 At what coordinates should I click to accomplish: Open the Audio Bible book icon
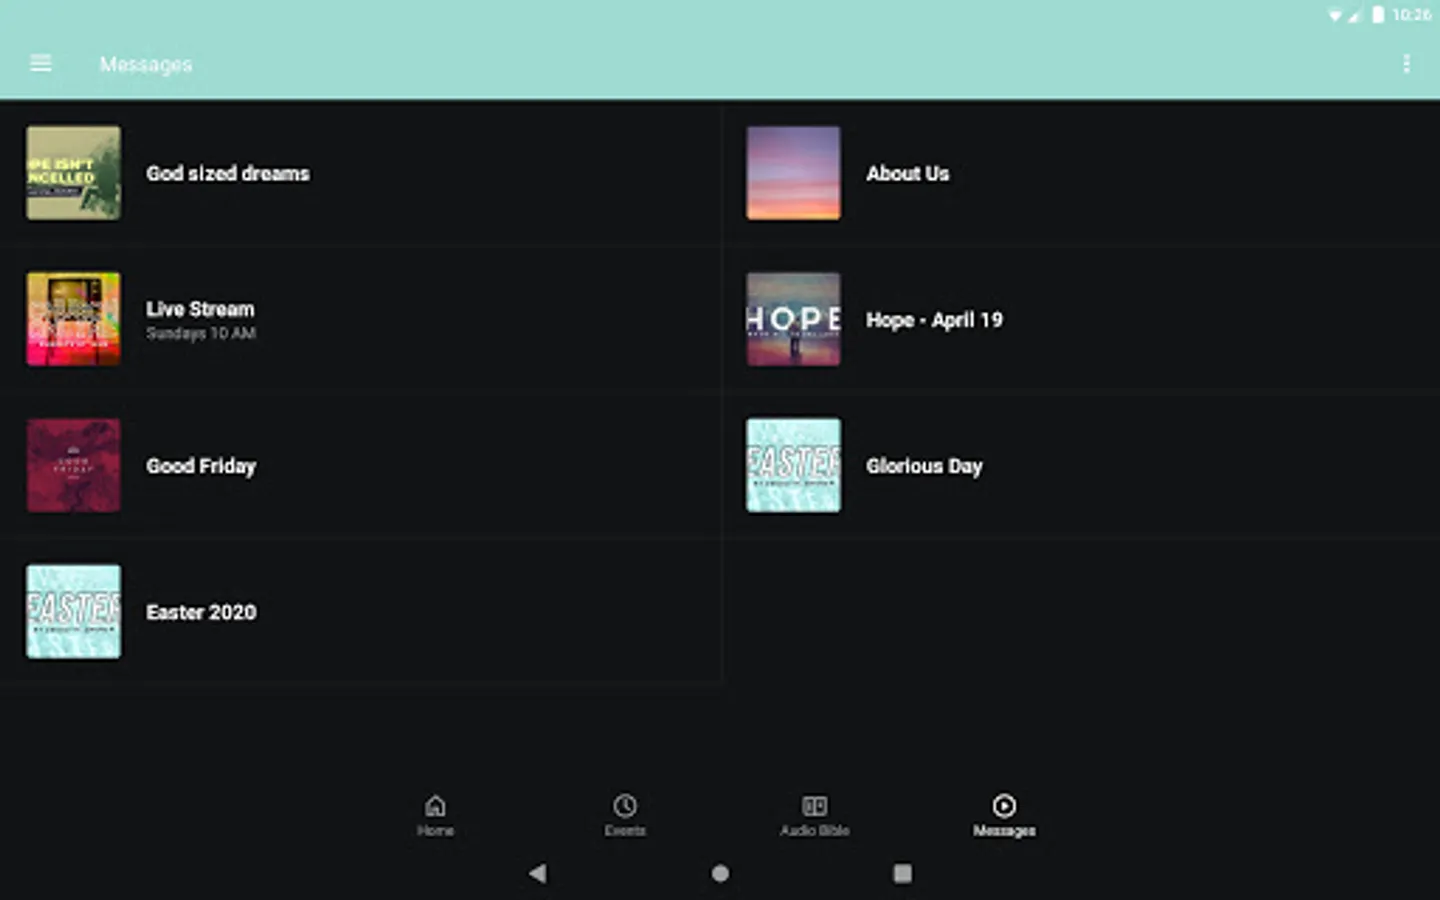coord(814,814)
